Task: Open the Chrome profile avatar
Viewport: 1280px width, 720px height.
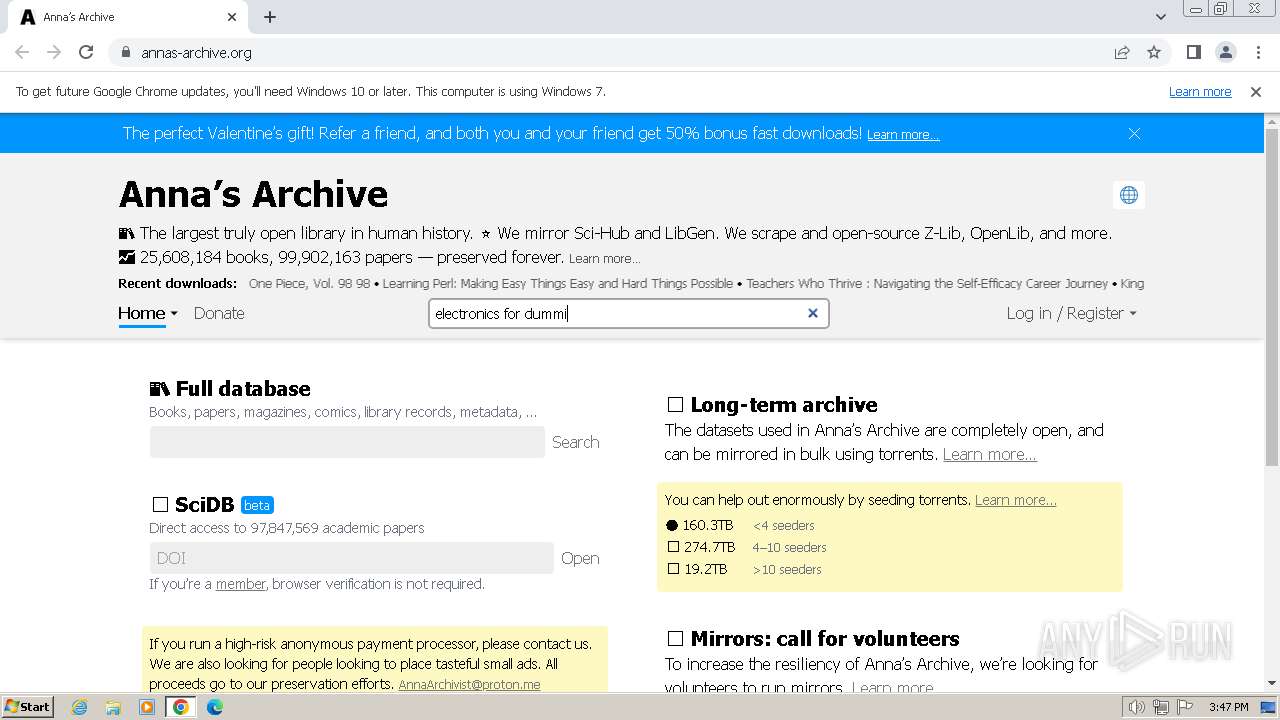Action: (x=1226, y=52)
